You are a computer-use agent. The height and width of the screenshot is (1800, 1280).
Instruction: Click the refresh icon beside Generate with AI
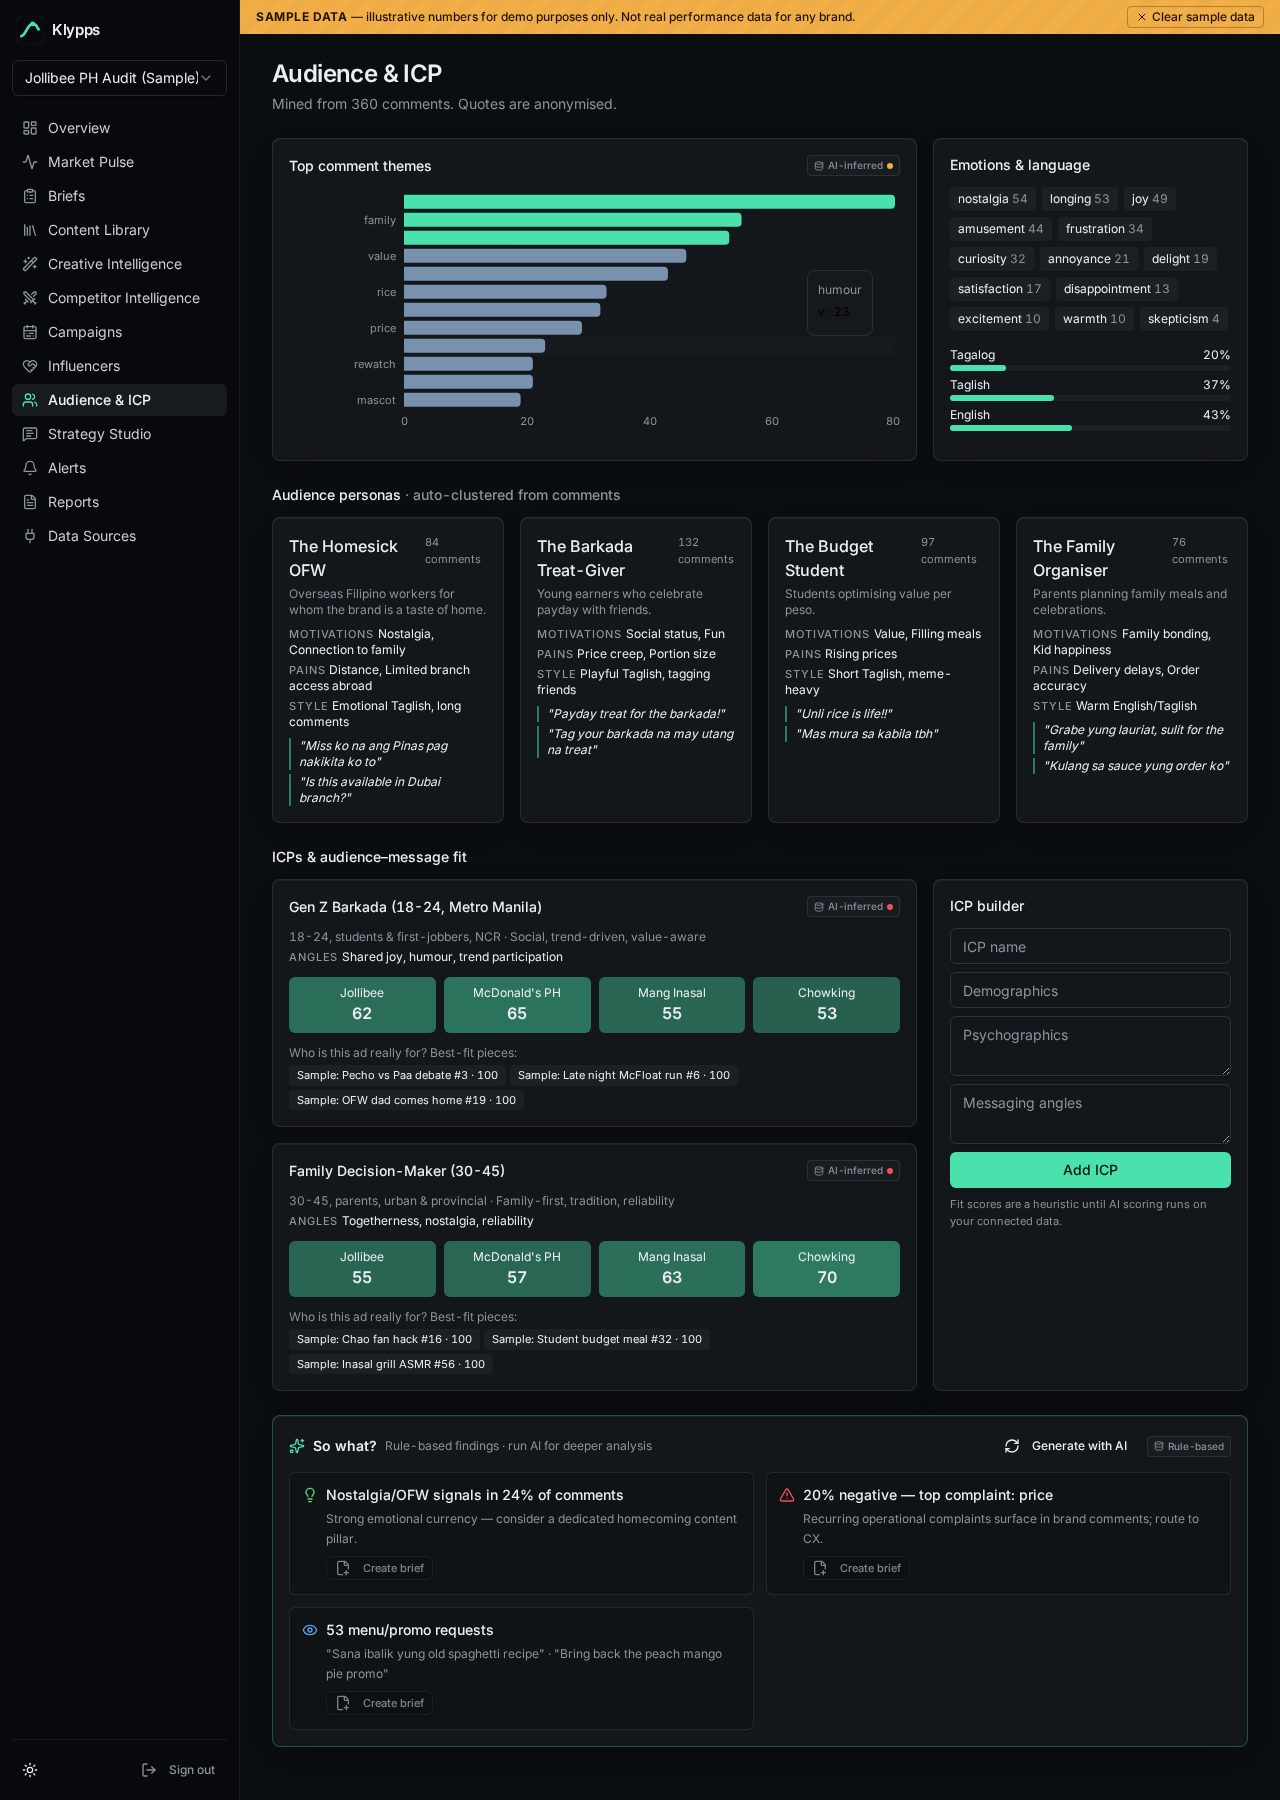pos(1012,1446)
